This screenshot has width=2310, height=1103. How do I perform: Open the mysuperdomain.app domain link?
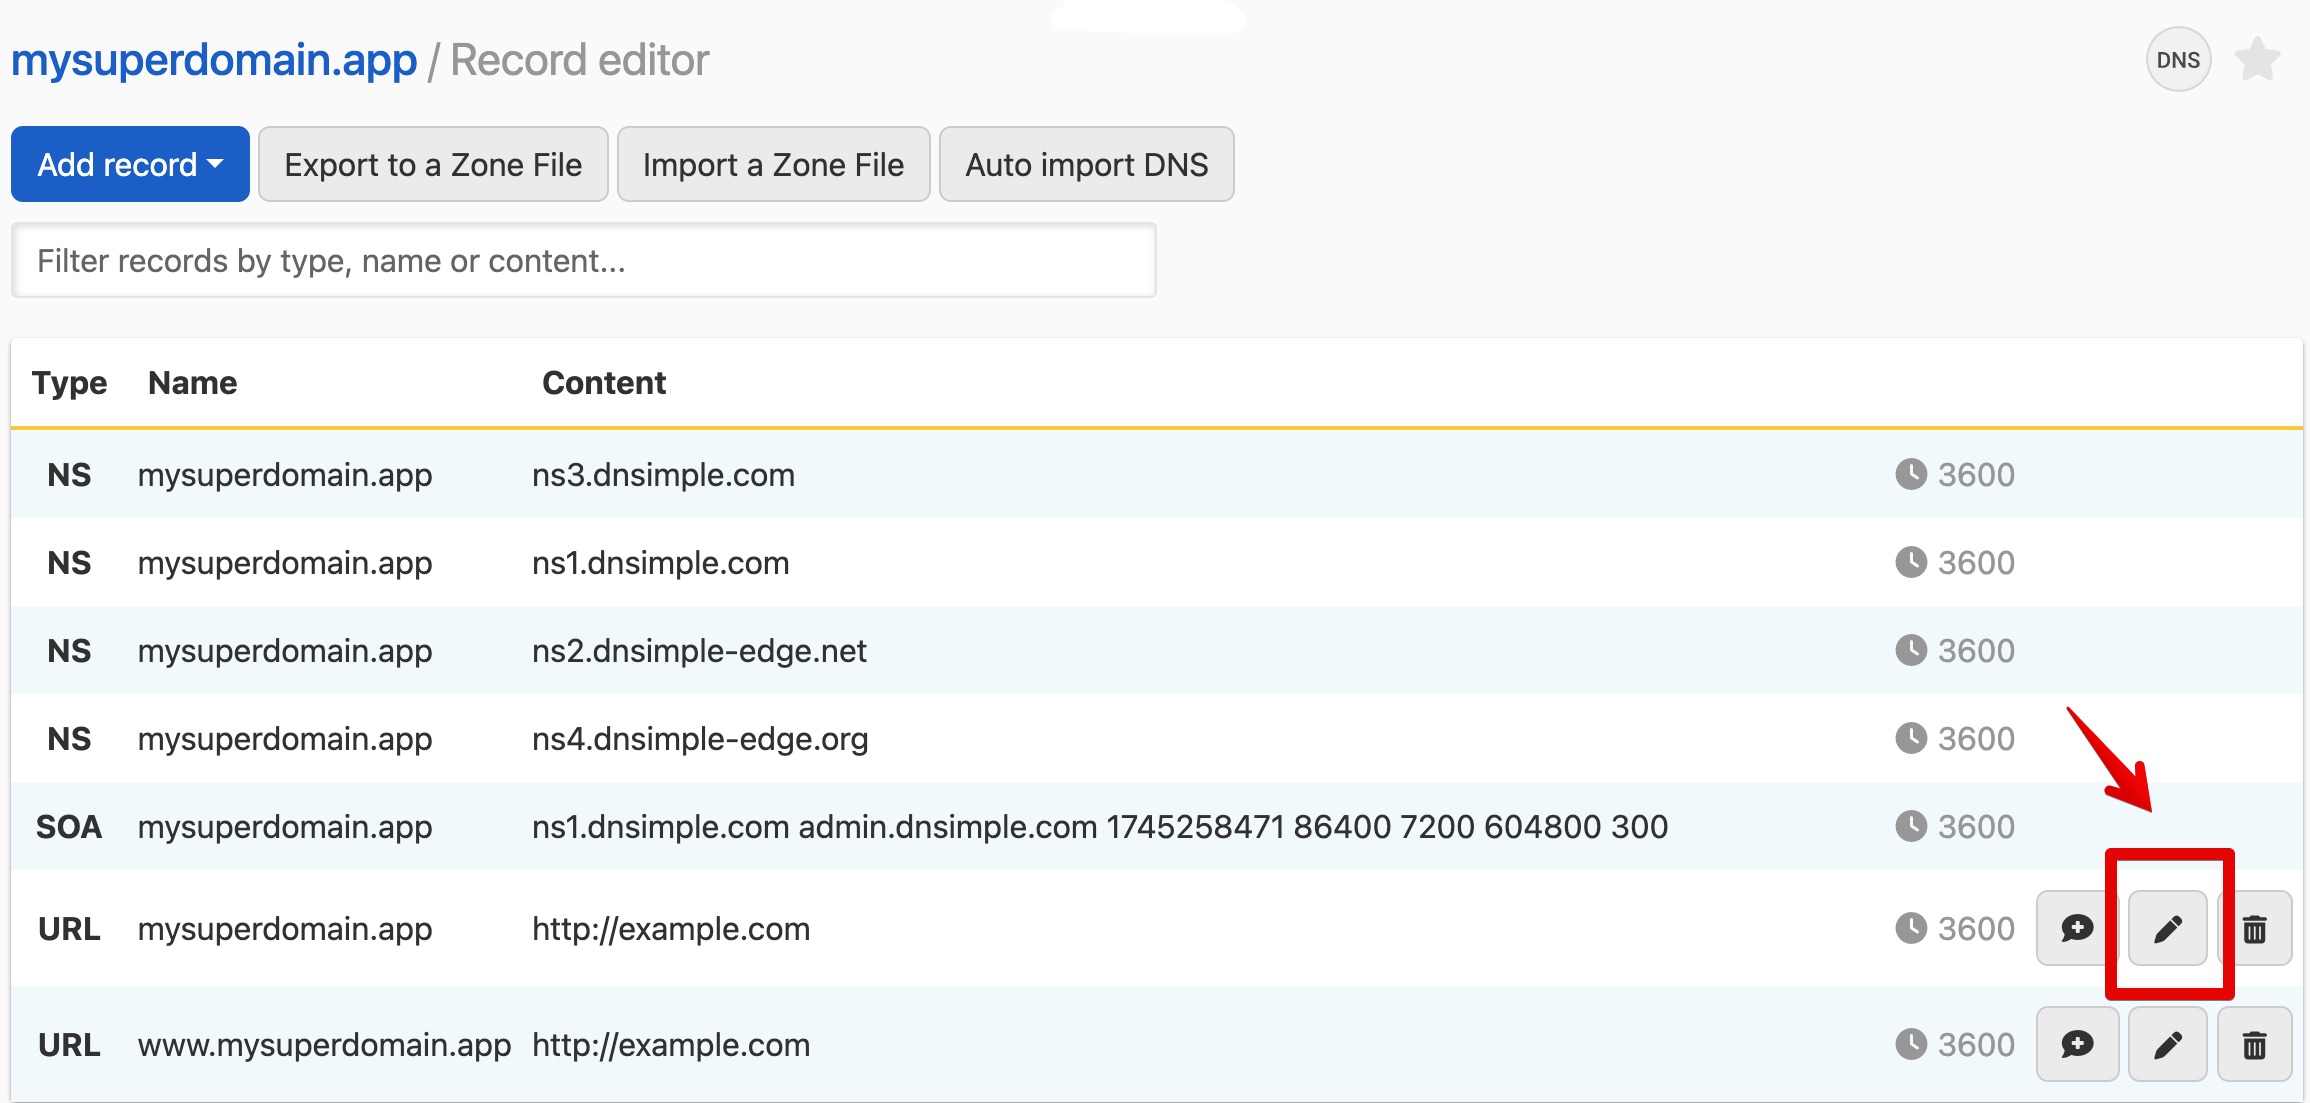point(213,59)
